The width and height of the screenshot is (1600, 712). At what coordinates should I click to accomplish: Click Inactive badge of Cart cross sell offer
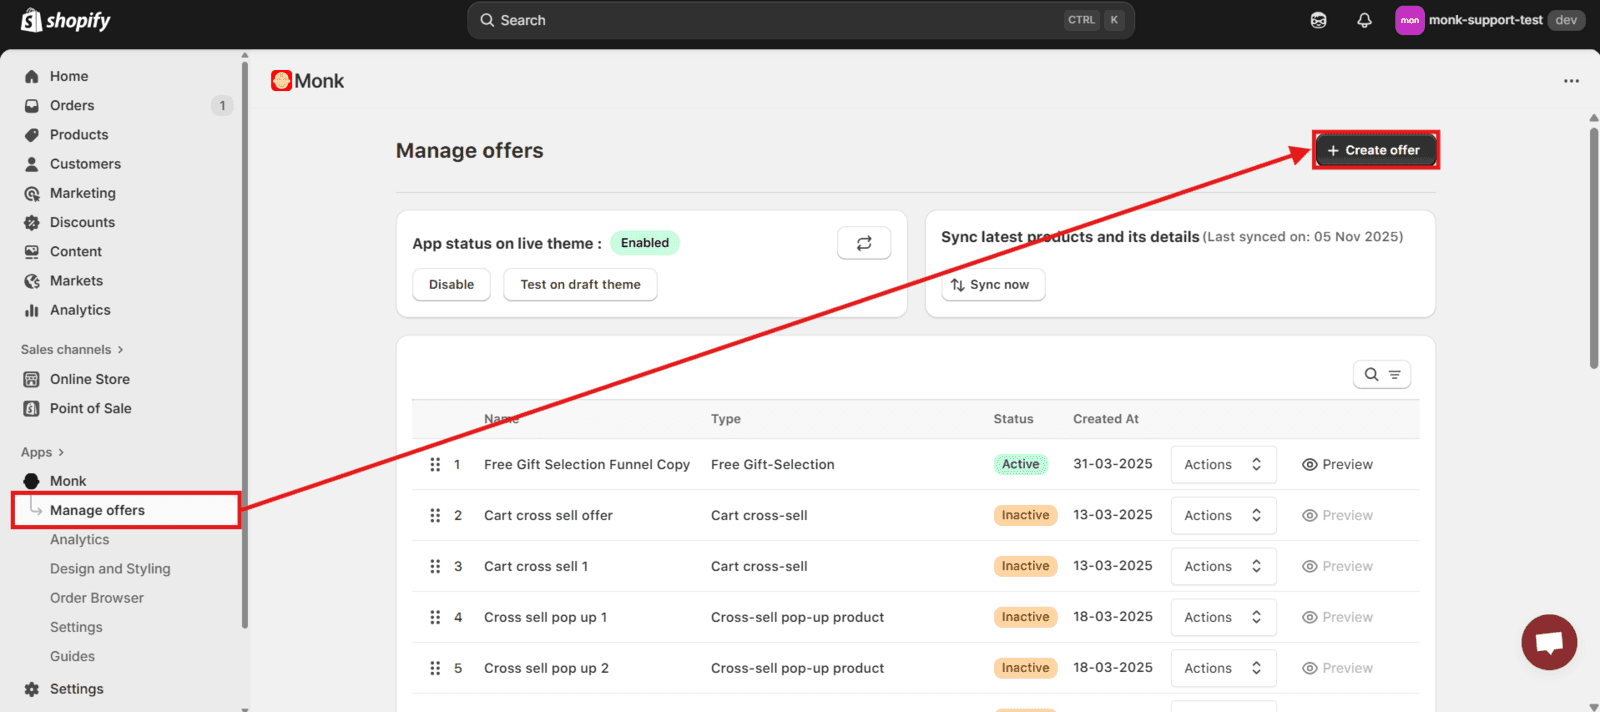[1025, 515]
